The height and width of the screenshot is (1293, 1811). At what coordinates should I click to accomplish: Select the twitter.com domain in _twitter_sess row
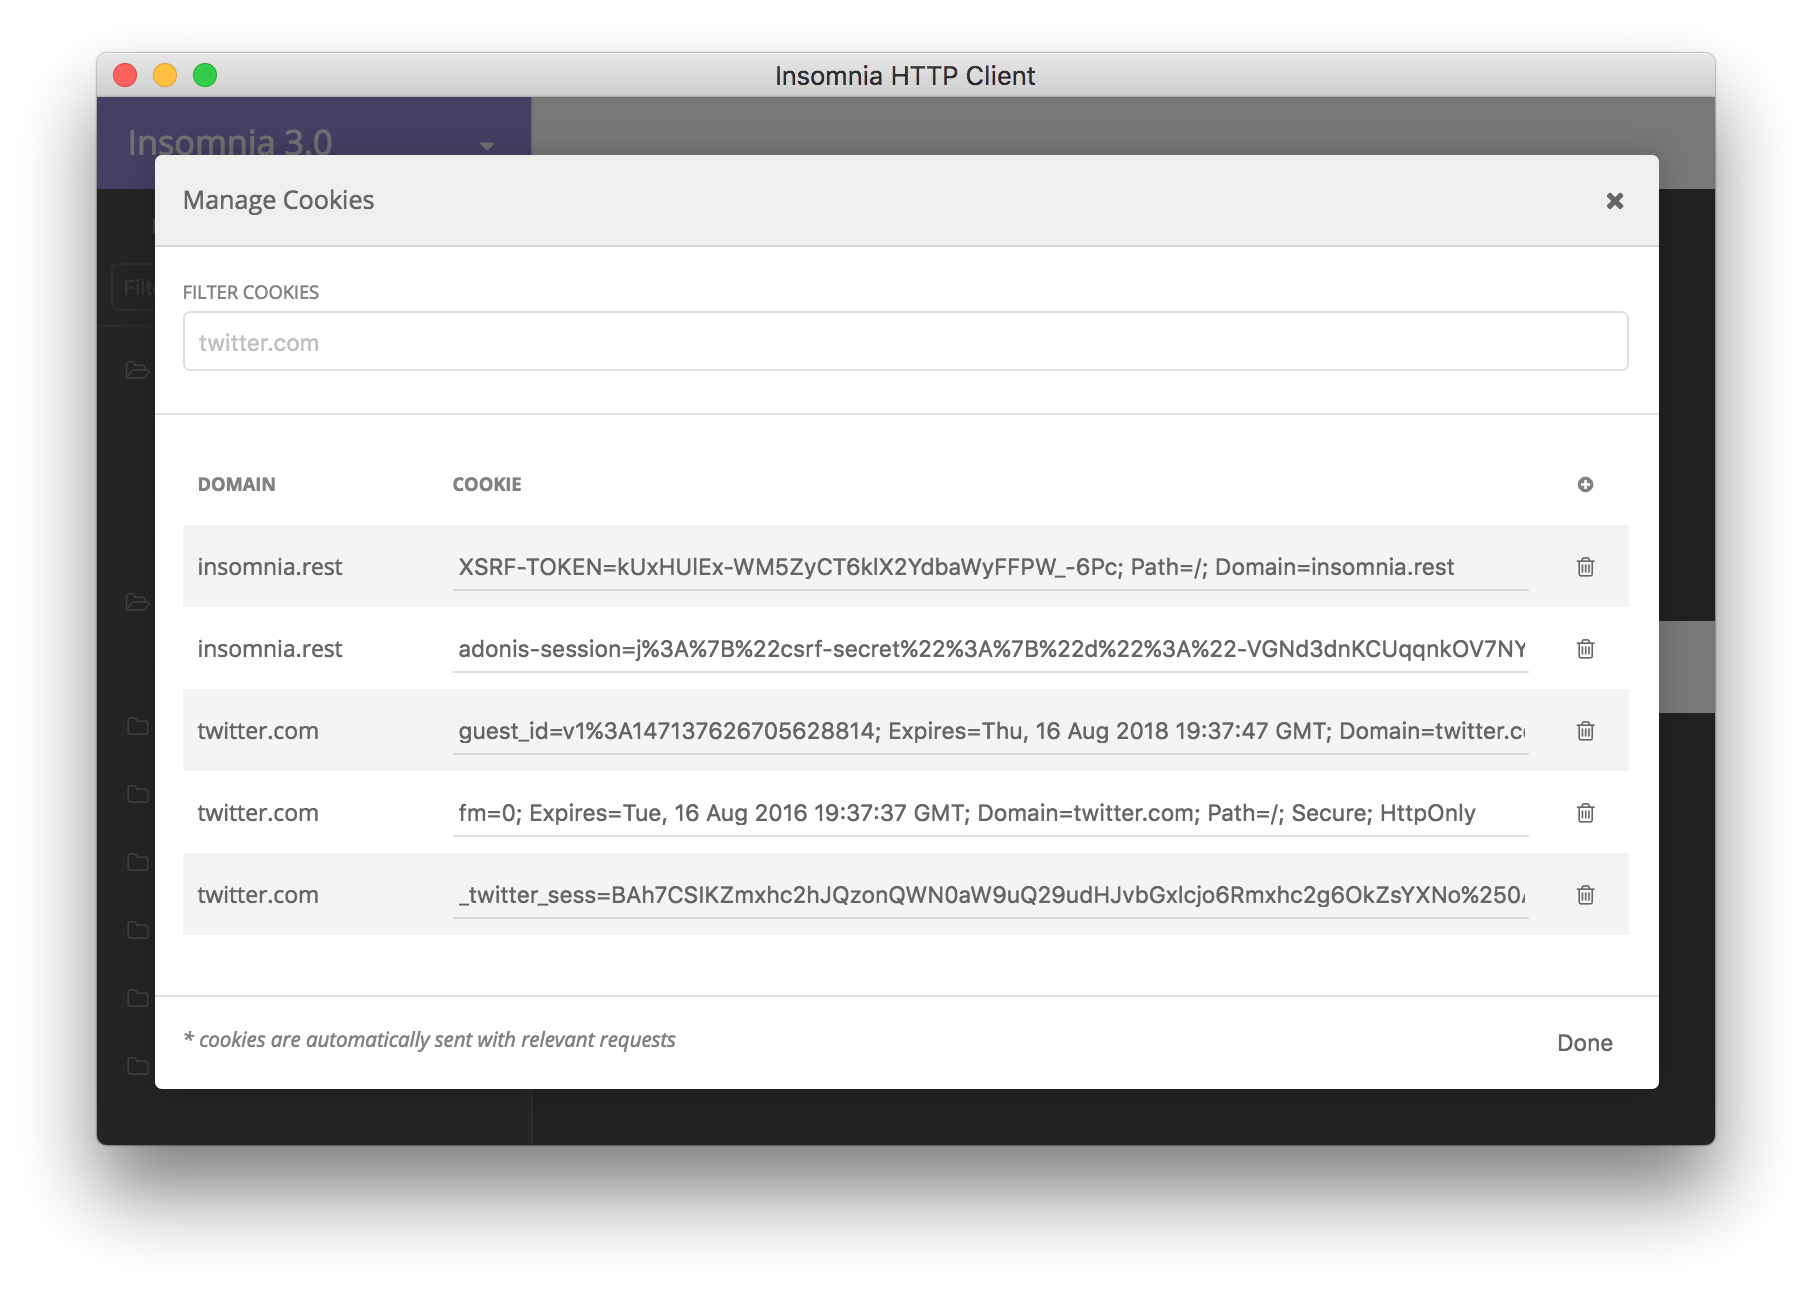(258, 895)
